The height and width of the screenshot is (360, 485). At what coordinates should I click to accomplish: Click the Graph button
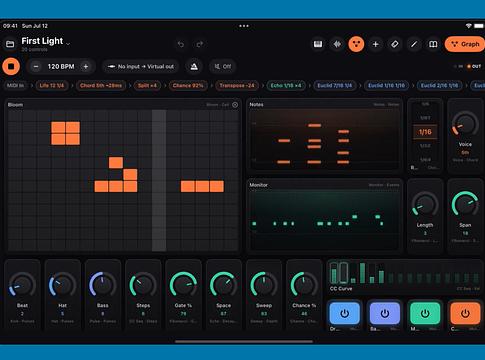coord(465,44)
